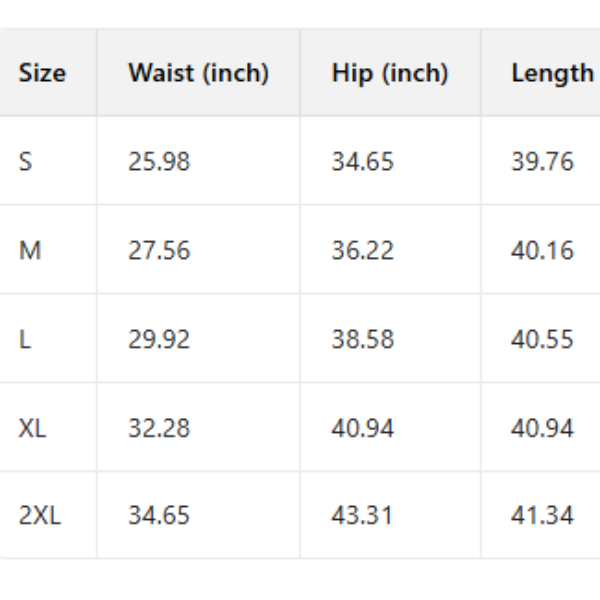Click length value 40.55

pyautogui.click(x=542, y=339)
